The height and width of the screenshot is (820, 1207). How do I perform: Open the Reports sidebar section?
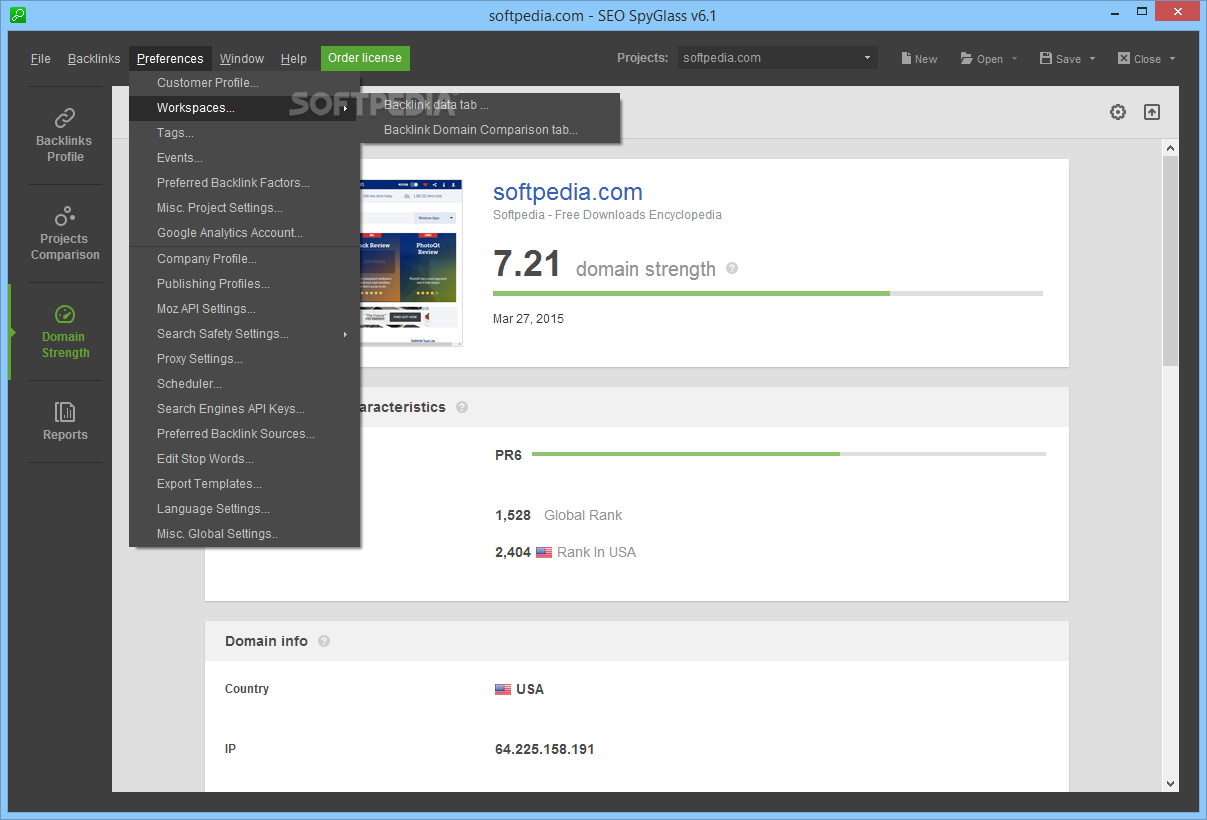(x=65, y=421)
